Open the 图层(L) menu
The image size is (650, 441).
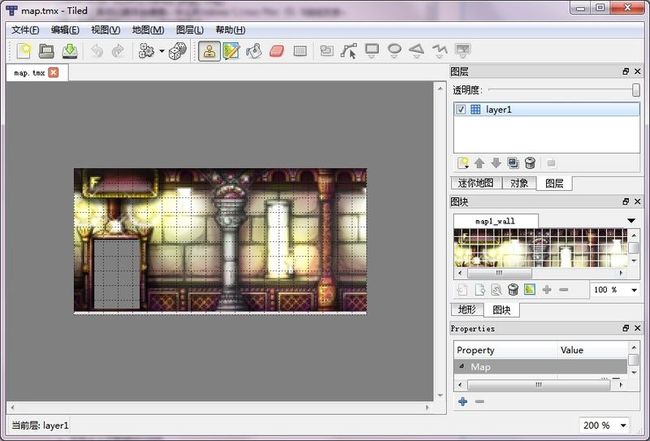(x=189, y=30)
